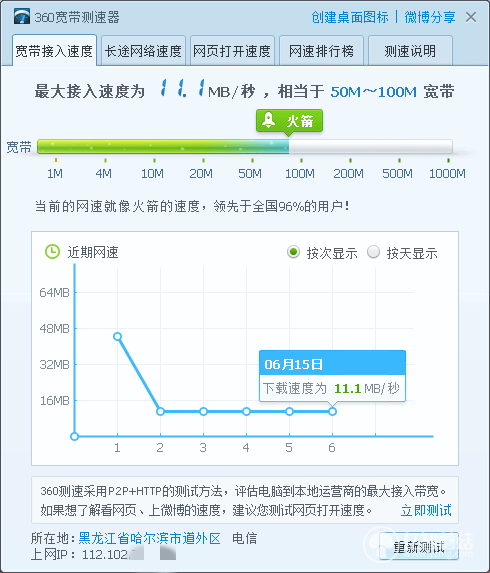Screen dimensions: 490x573
Task: Click chart data point number 3
Action: coord(204,411)
